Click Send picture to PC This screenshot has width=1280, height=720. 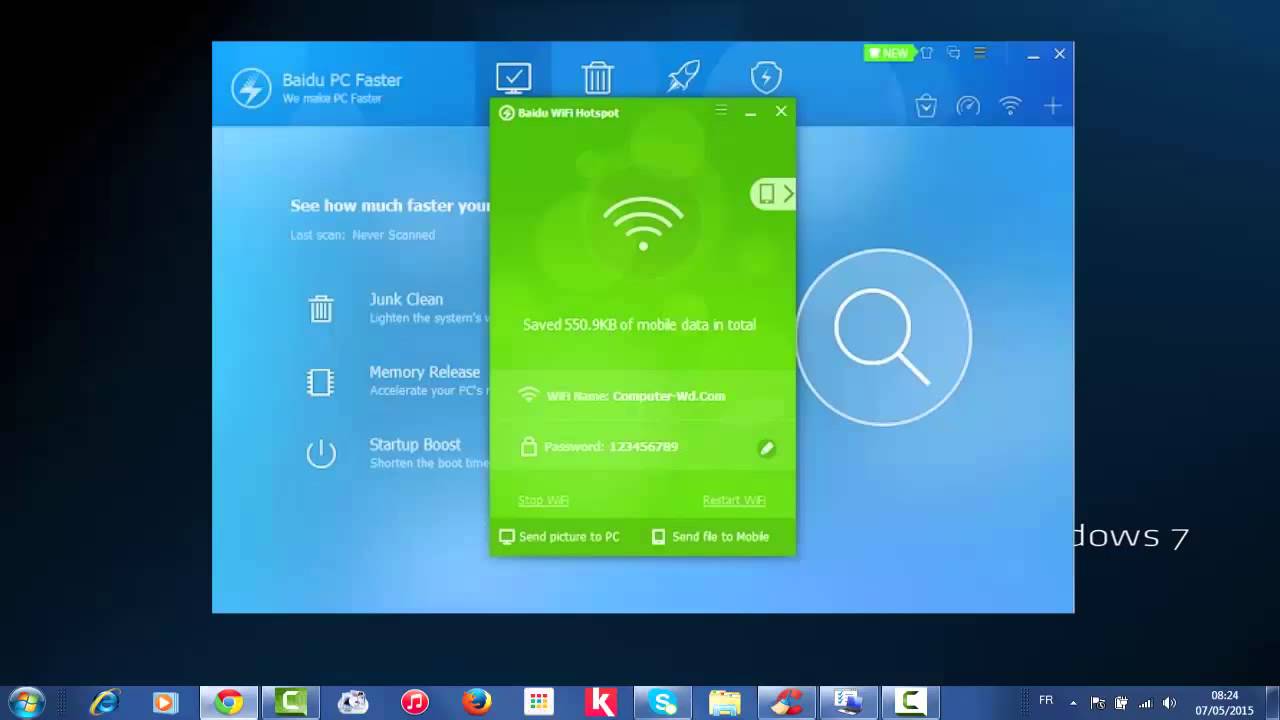[x=559, y=537]
